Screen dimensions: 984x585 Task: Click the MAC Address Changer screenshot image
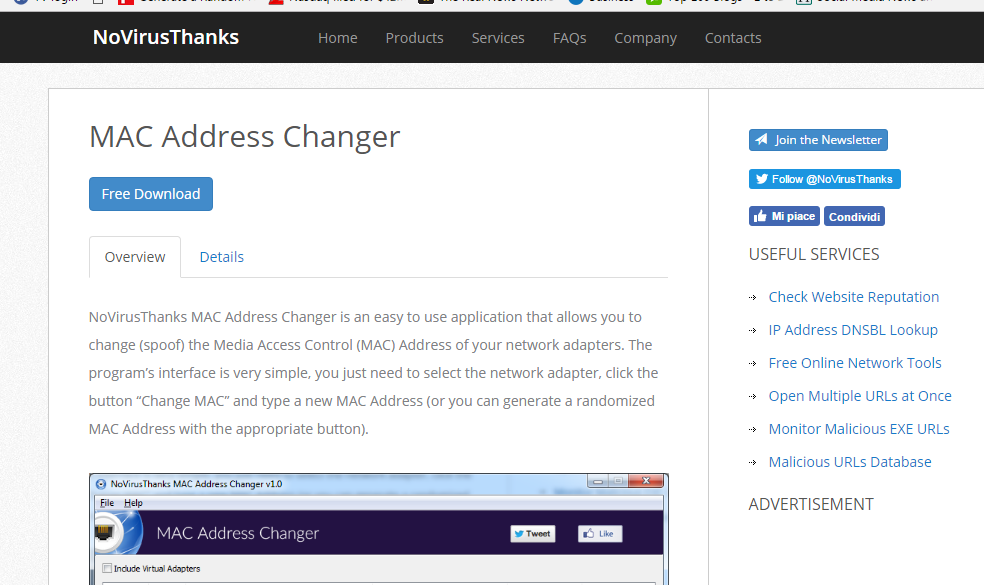point(378,529)
